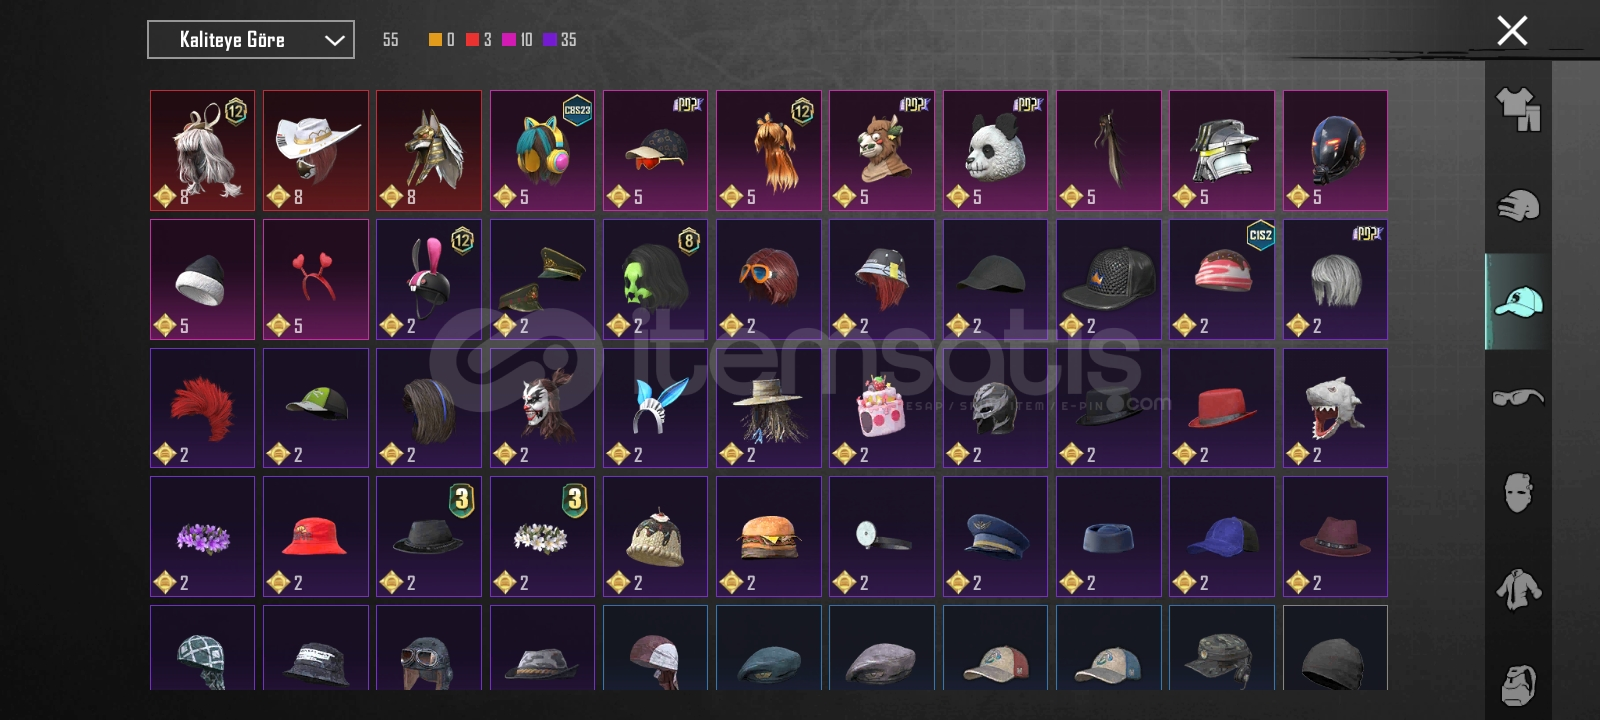This screenshot has height=720, width=1600.
Task: Open the glasses category icon
Action: (1518, 397)
